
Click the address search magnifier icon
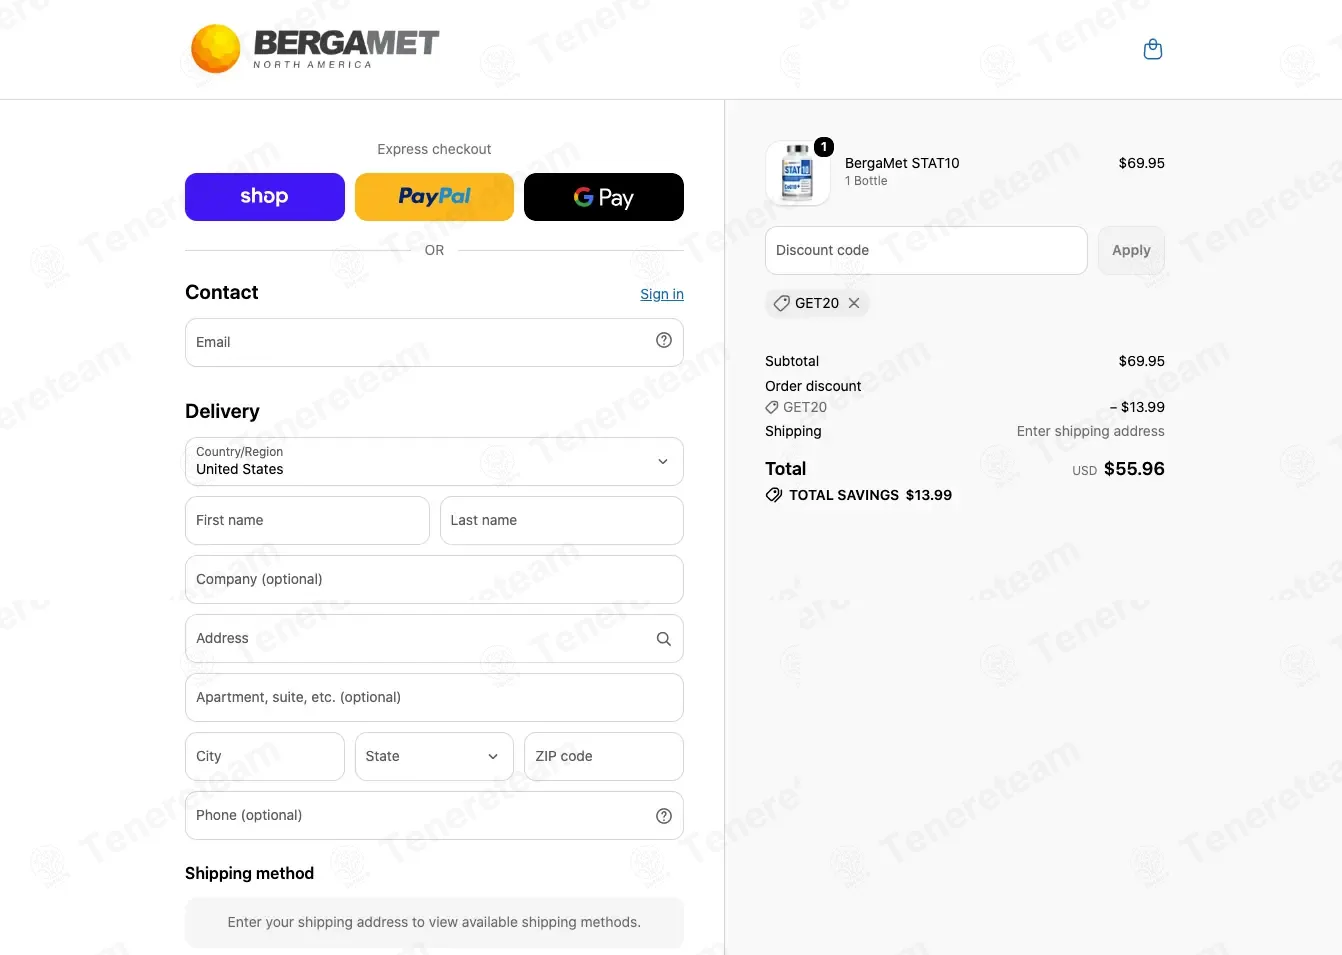[x=664, y=639]
